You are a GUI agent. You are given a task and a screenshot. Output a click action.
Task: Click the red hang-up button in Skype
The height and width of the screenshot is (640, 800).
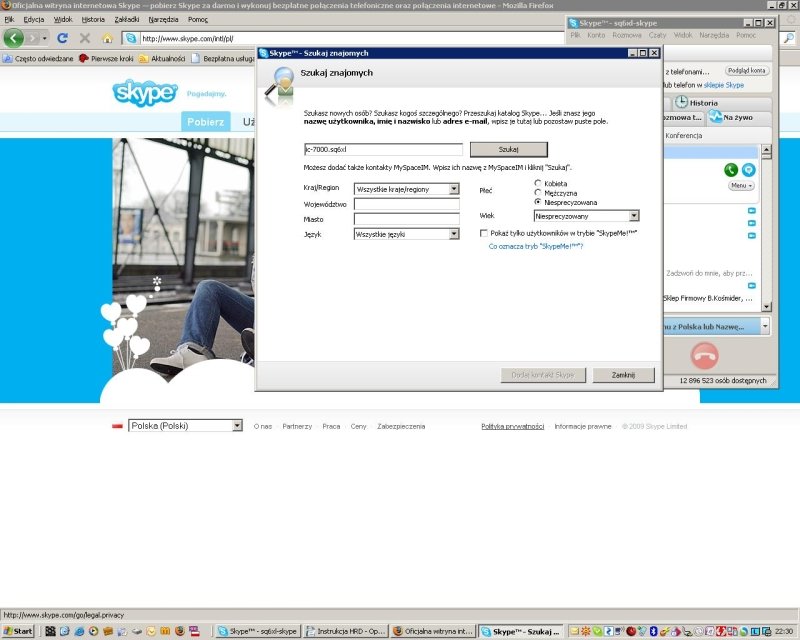point(705,355)
